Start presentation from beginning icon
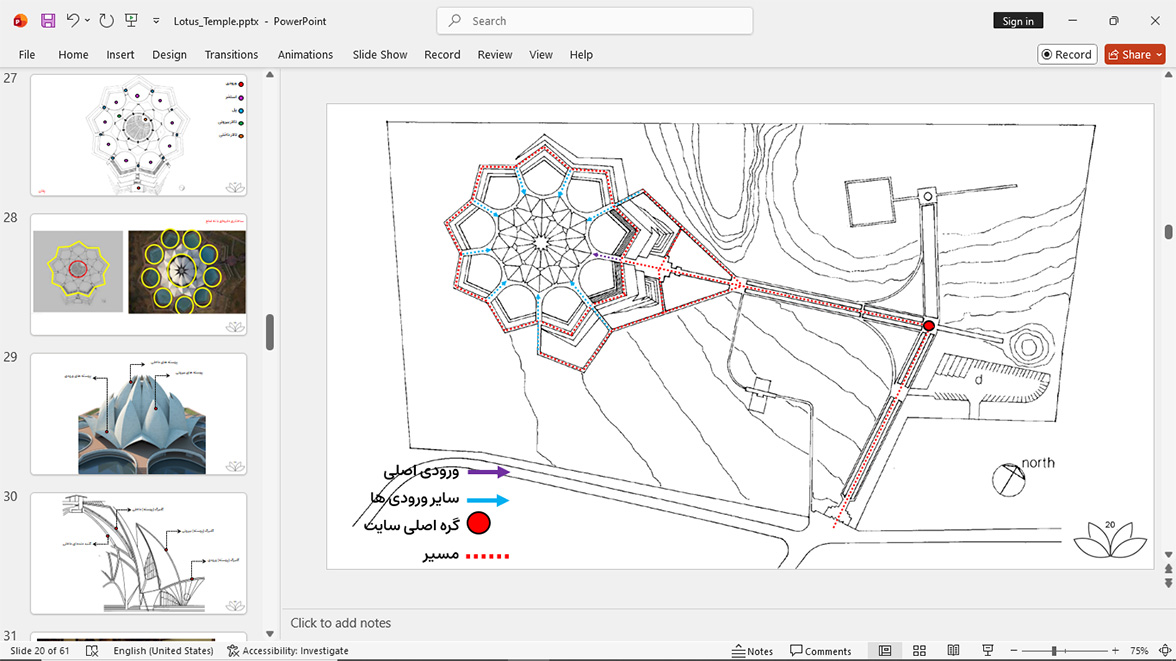1176x661 pixels. click(x=131, y=21)
